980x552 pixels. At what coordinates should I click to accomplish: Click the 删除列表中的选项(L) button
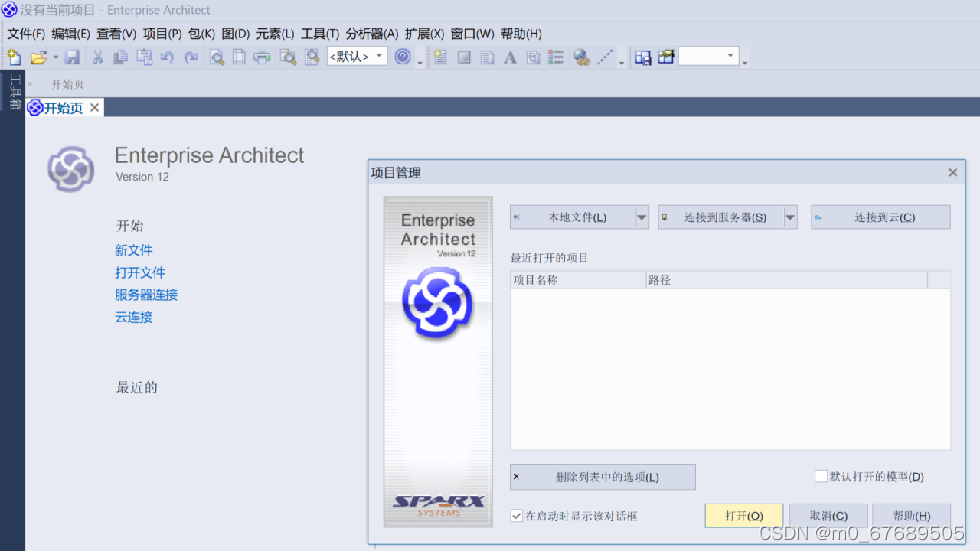tap(602, 477)
